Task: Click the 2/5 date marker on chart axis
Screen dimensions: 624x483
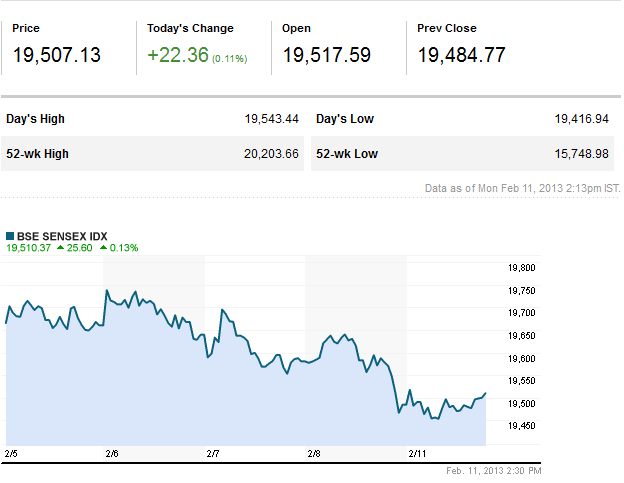Action: (11, 453)
